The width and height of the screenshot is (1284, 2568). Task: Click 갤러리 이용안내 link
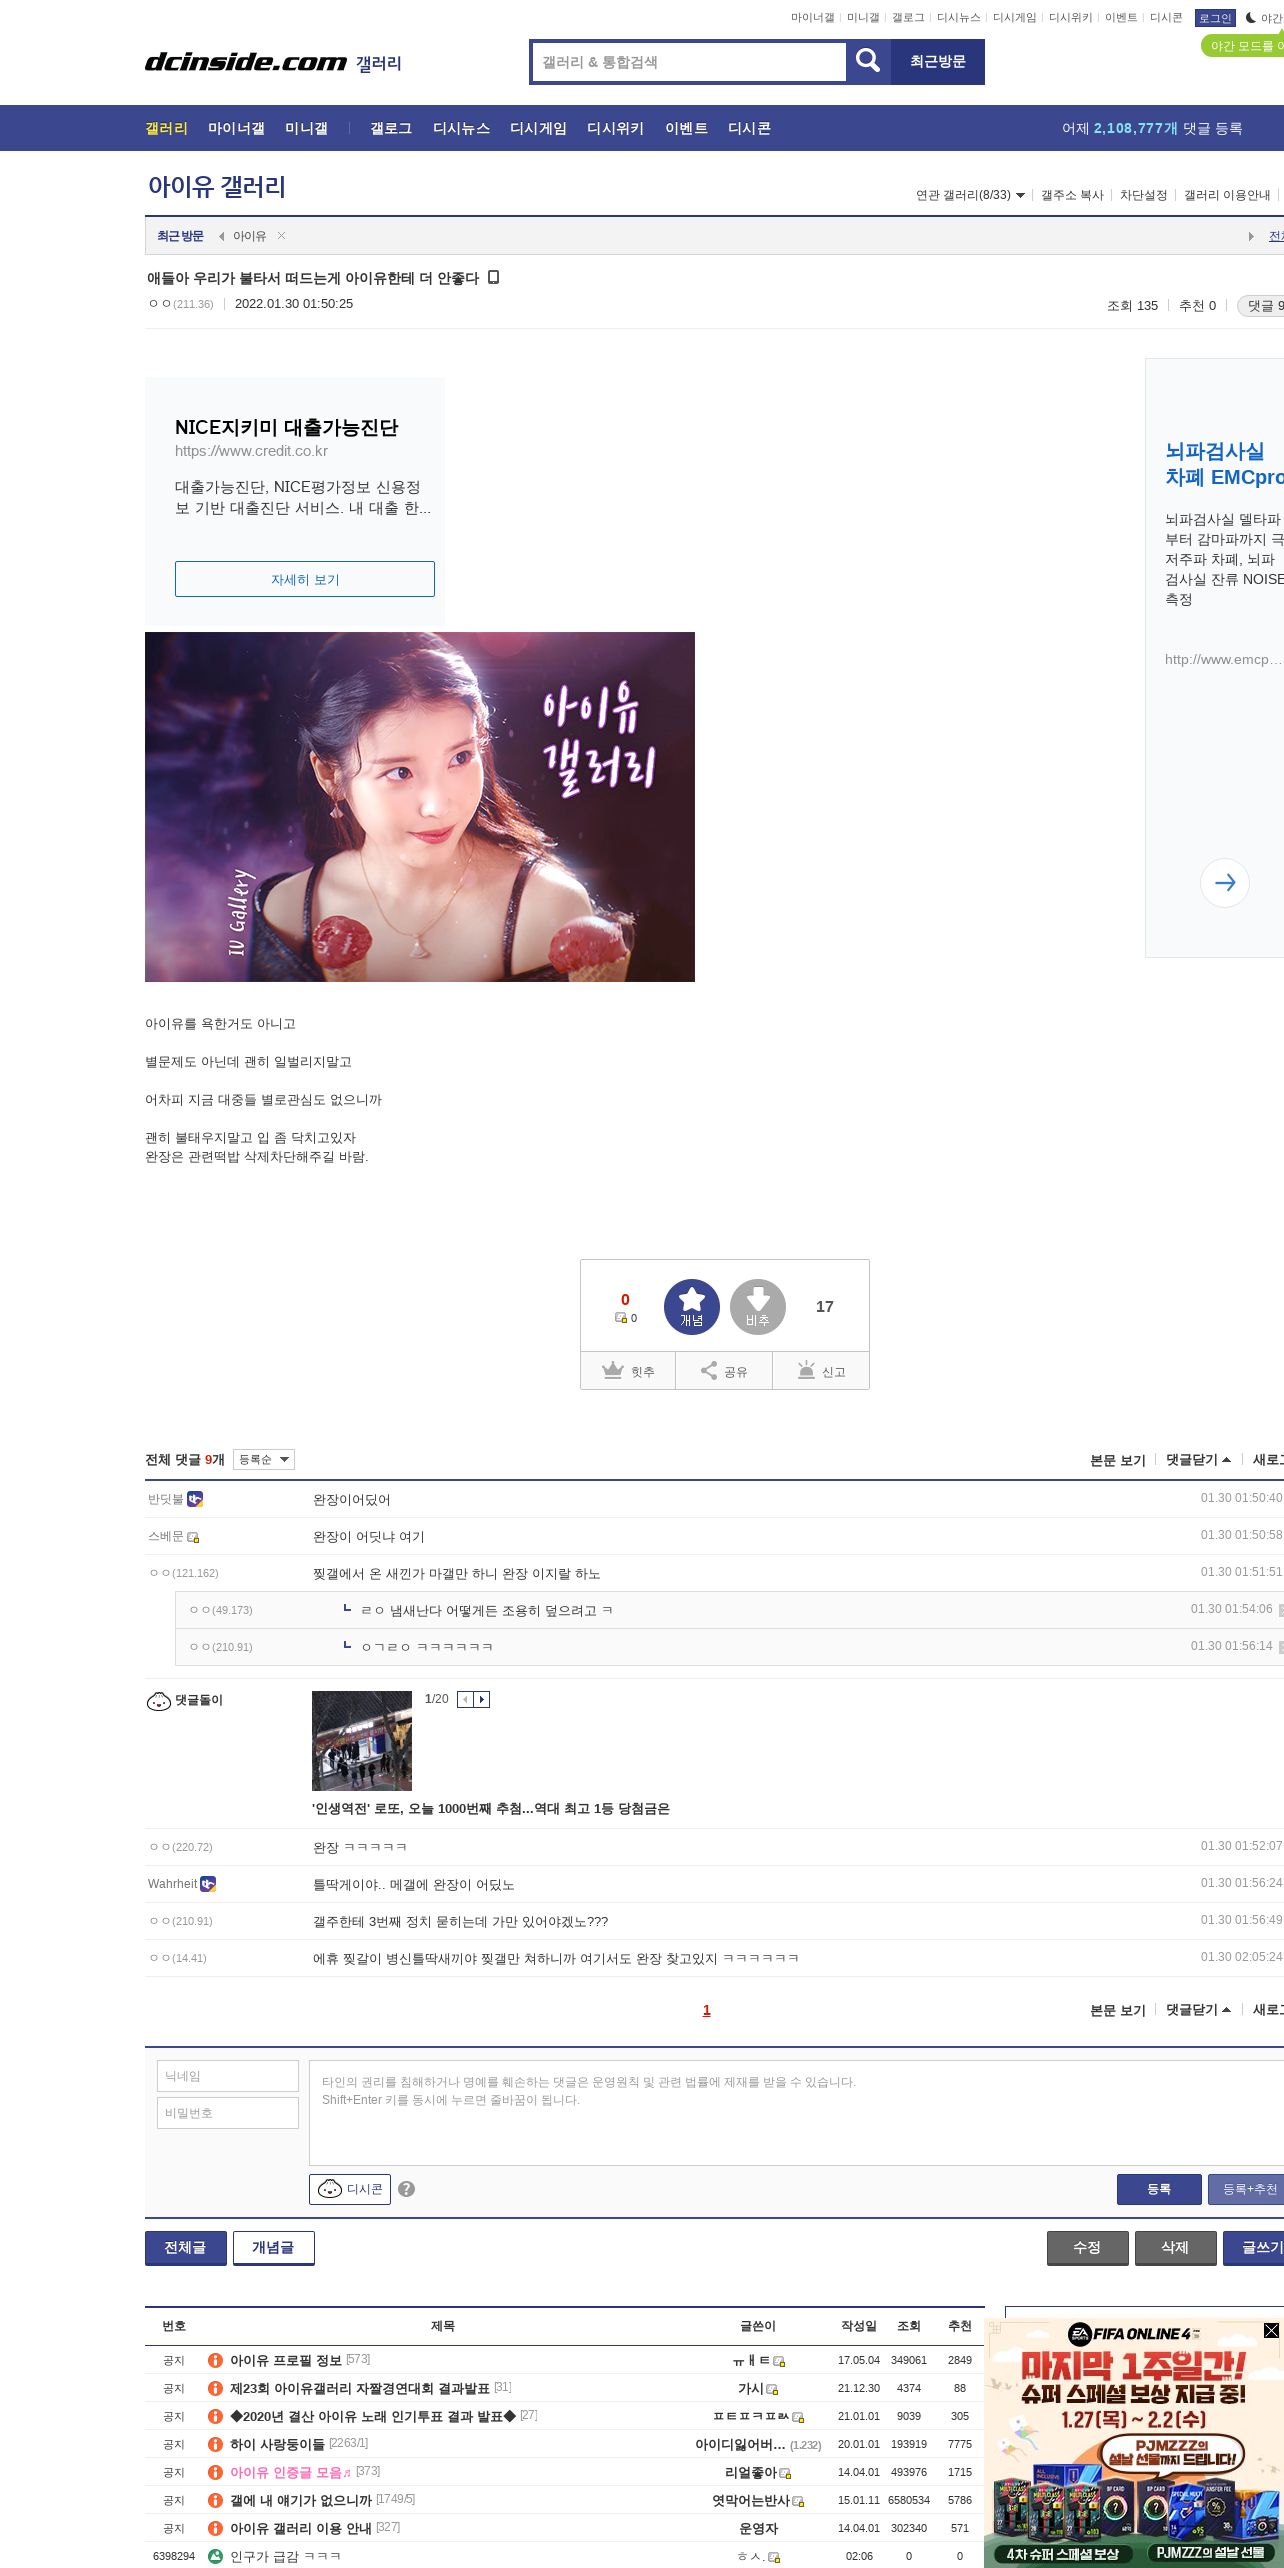[1227, 195]
